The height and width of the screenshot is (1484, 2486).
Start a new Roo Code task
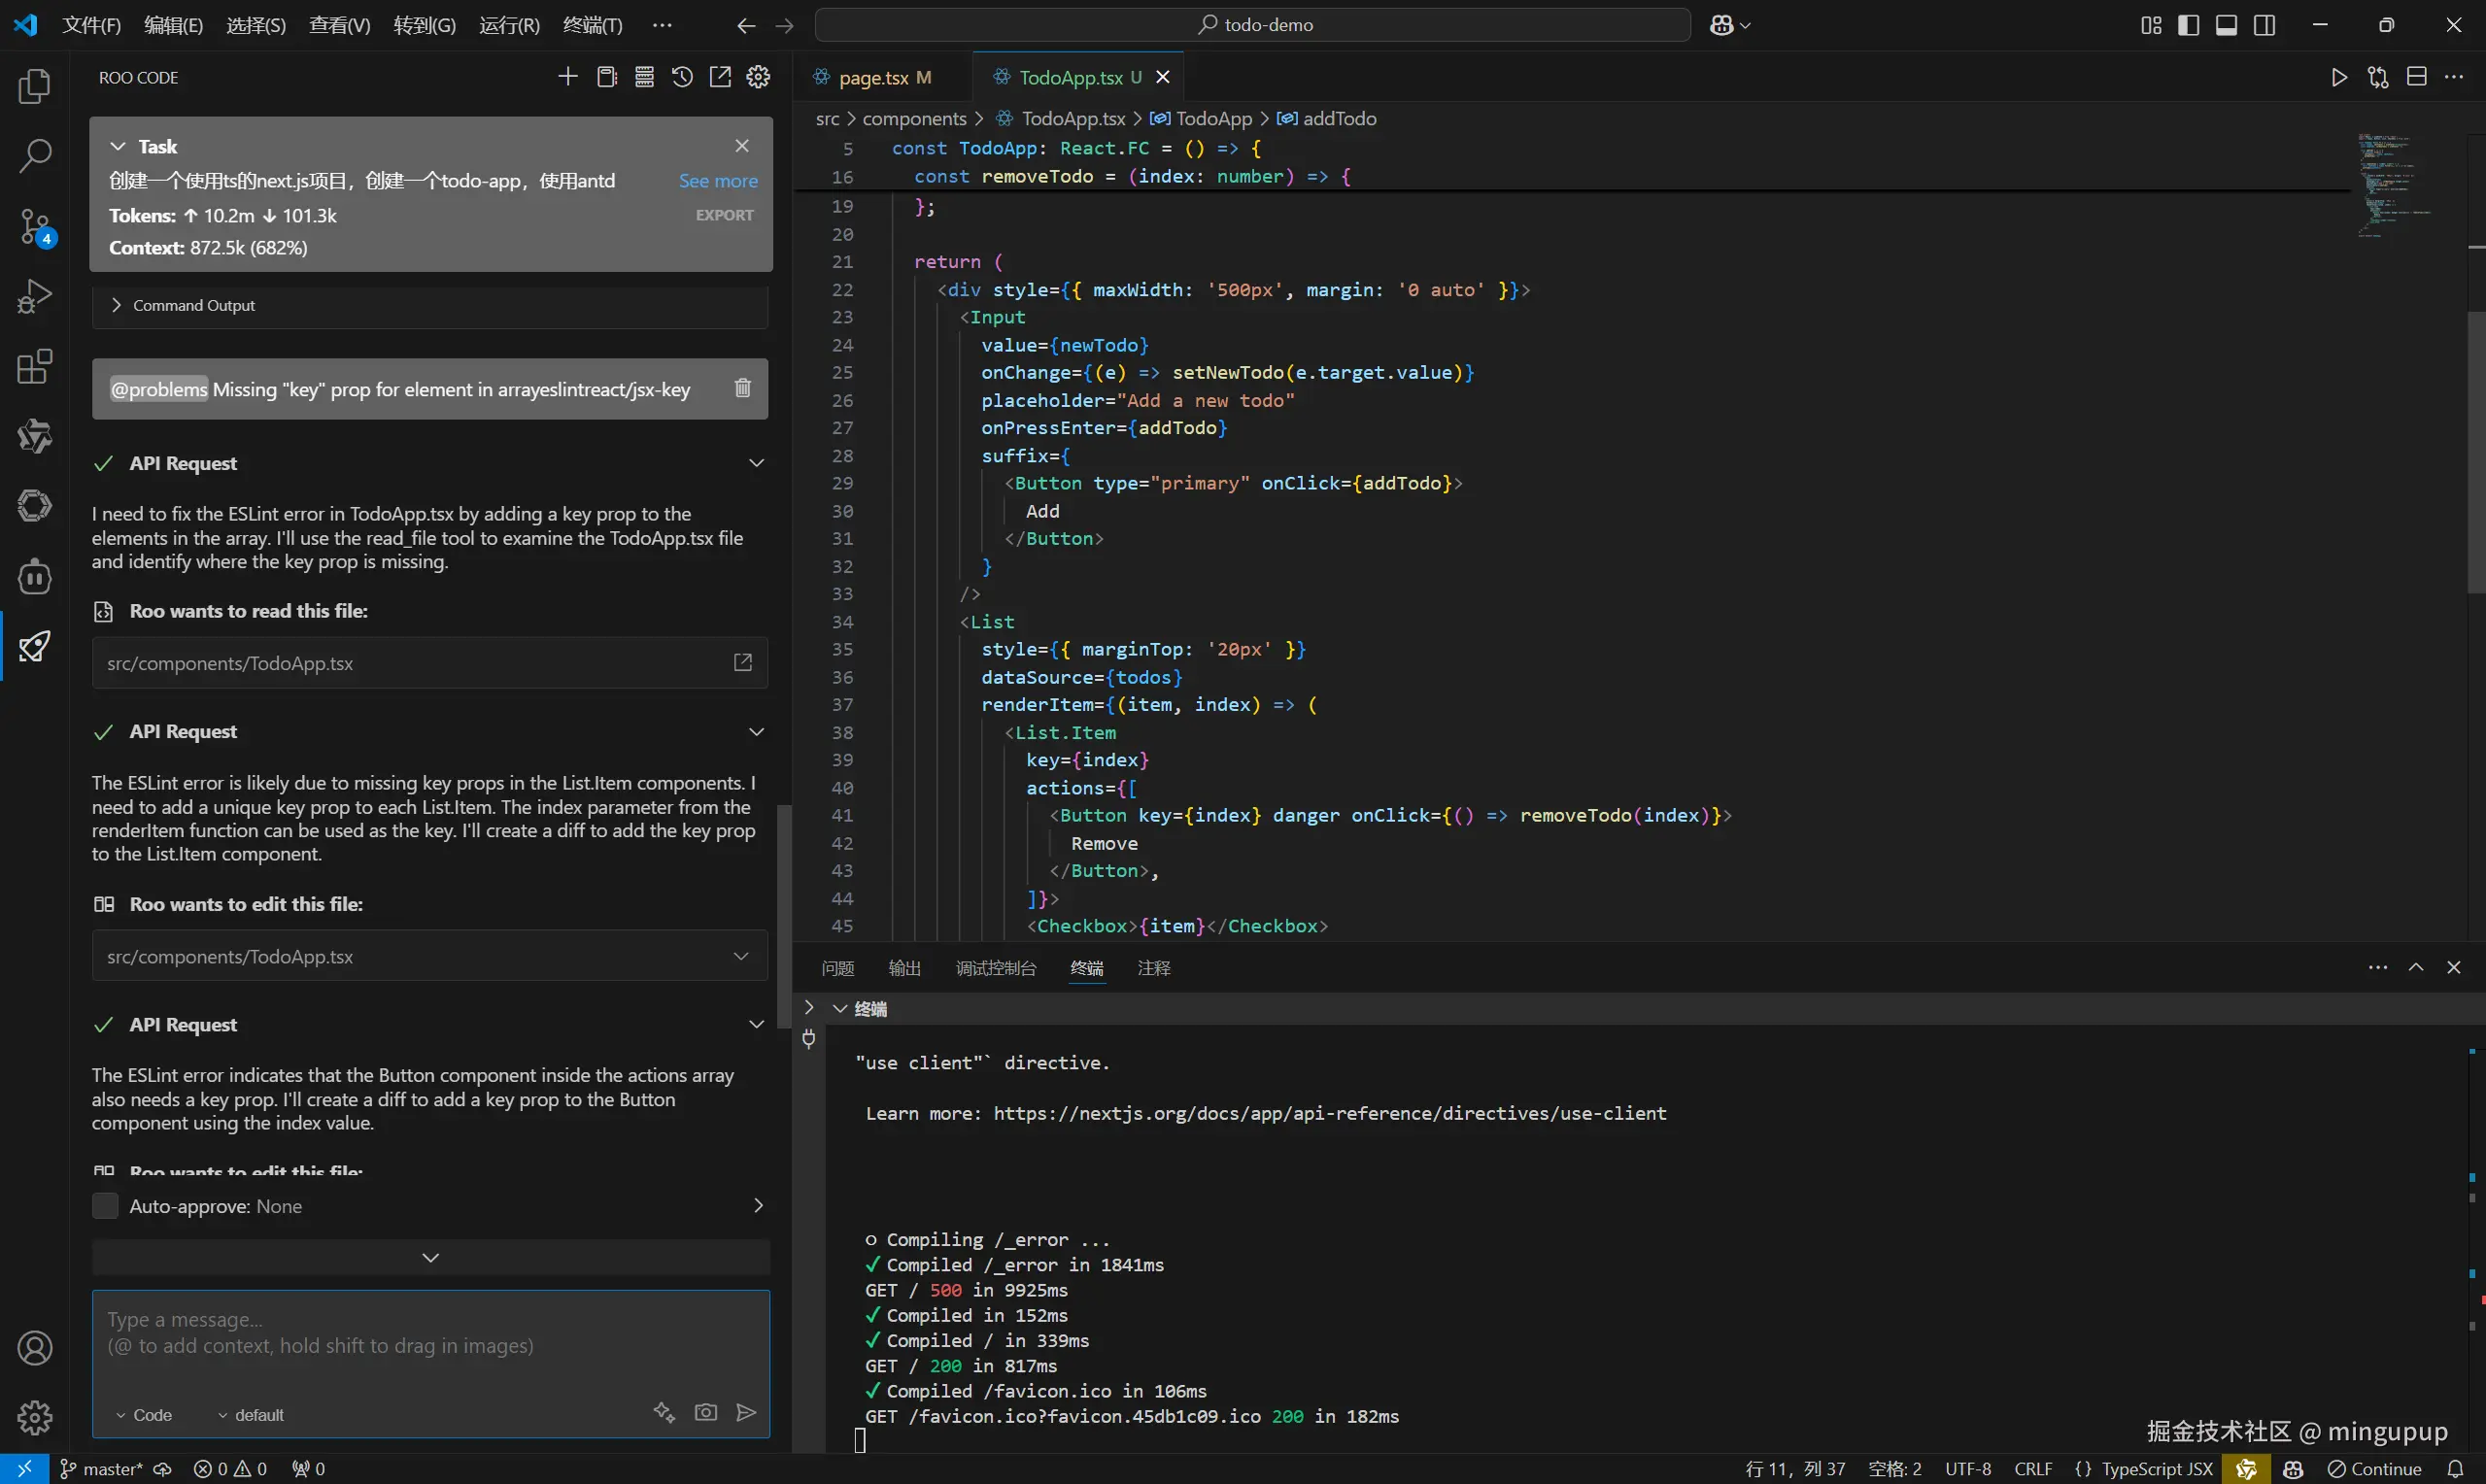pyautogui.click(x=568, y=77)
